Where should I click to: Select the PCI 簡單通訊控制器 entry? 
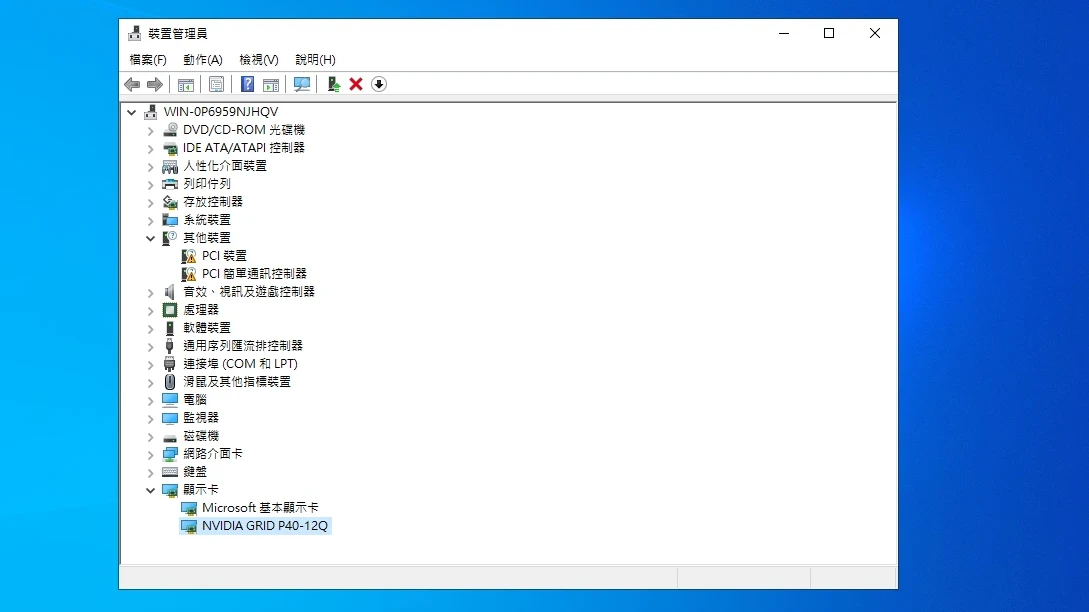click(x=254, y=274)
